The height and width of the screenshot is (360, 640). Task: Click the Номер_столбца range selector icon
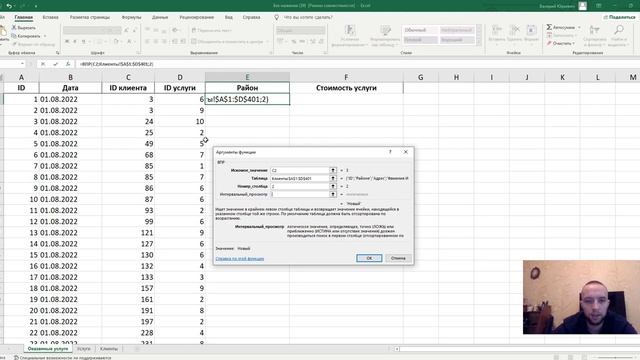pos(333,186)
